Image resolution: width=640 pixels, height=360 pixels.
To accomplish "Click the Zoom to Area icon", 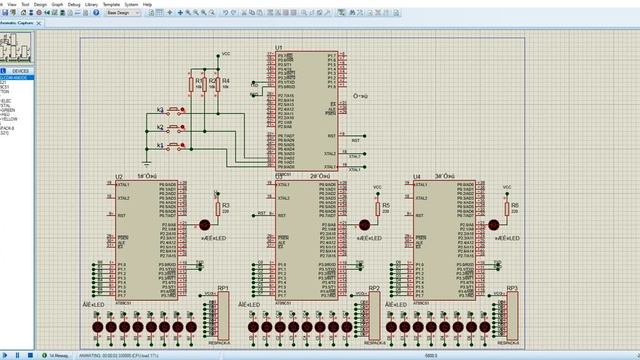I will [x=212, y=13].
